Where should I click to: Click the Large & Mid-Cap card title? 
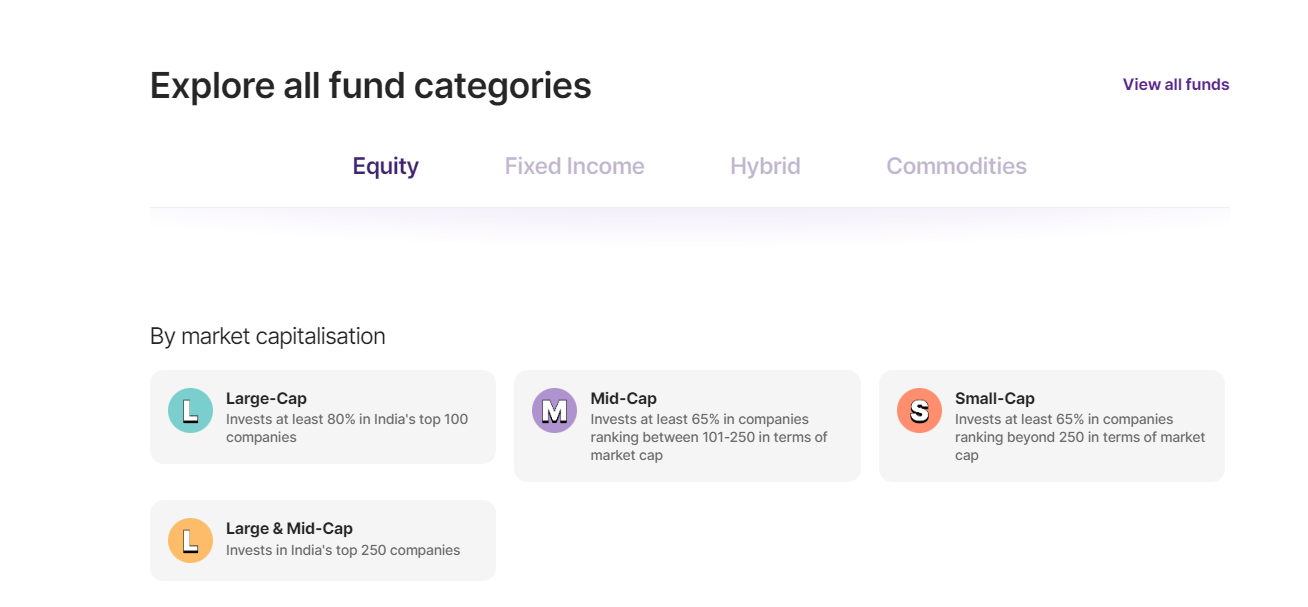point(289,528)
